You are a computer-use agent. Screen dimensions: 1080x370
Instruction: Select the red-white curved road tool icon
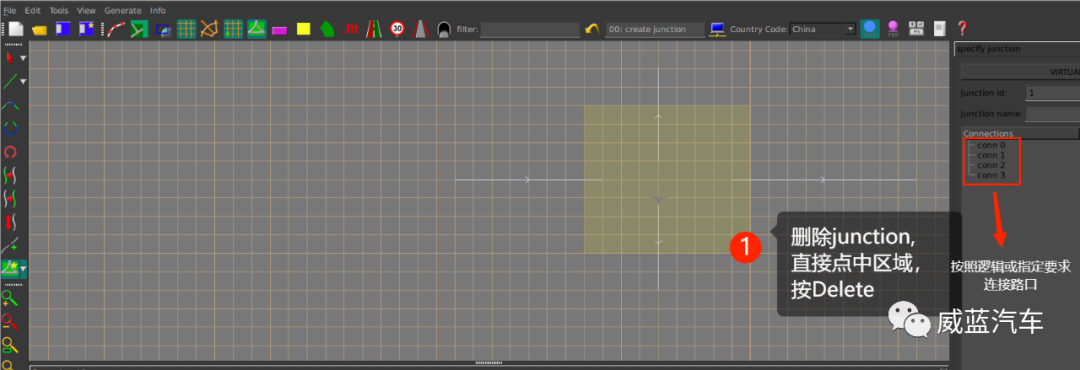pos(116,29)
